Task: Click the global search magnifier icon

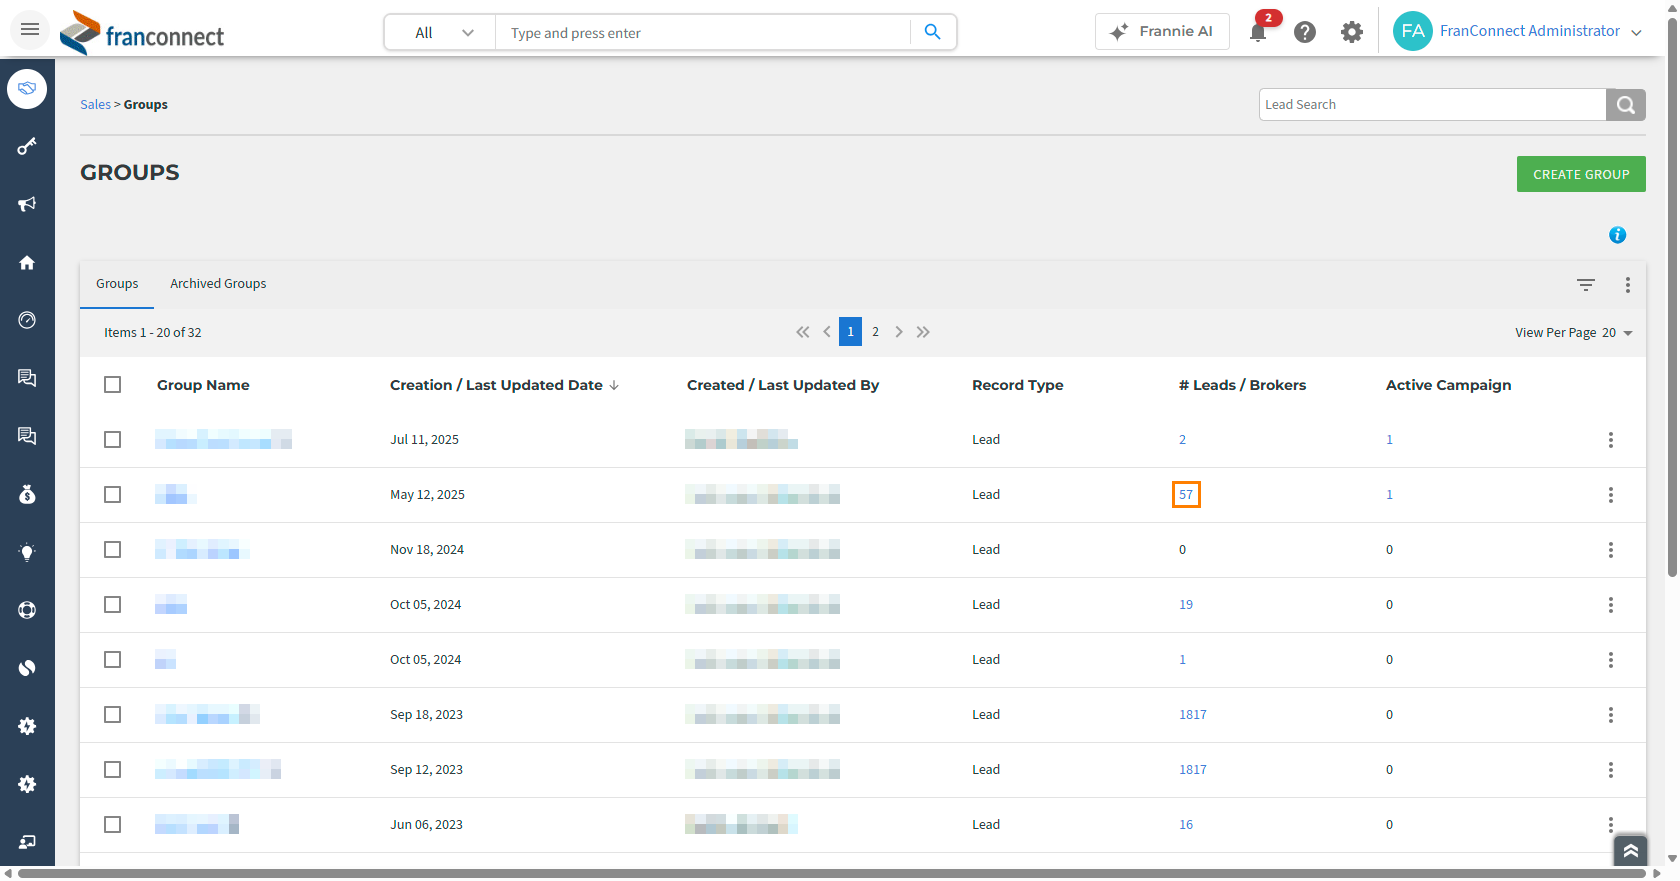Action: [x=932, y=32]
